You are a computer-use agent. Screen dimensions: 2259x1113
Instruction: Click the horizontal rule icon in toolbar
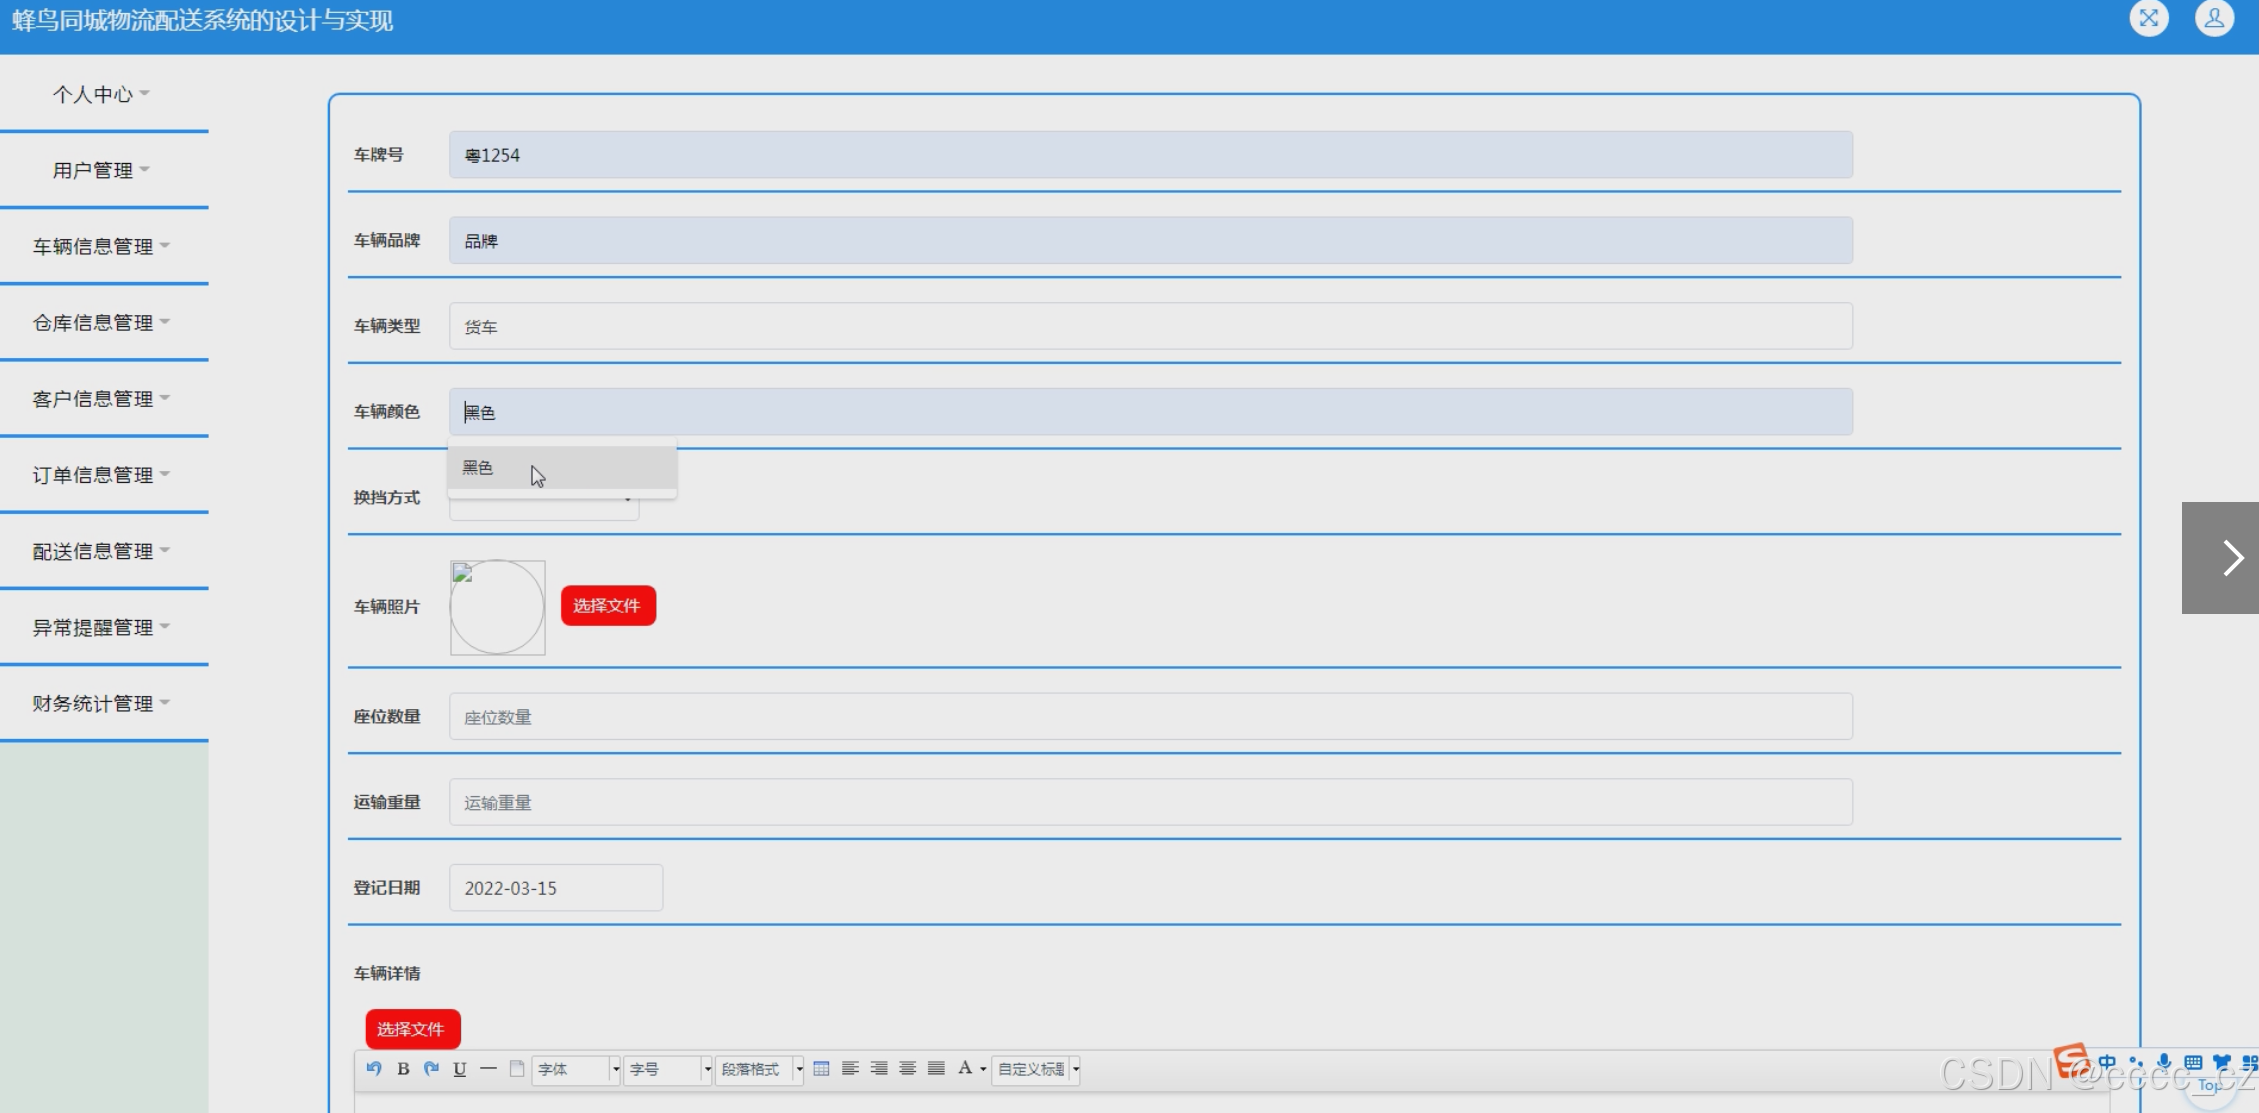point(488,1068)
